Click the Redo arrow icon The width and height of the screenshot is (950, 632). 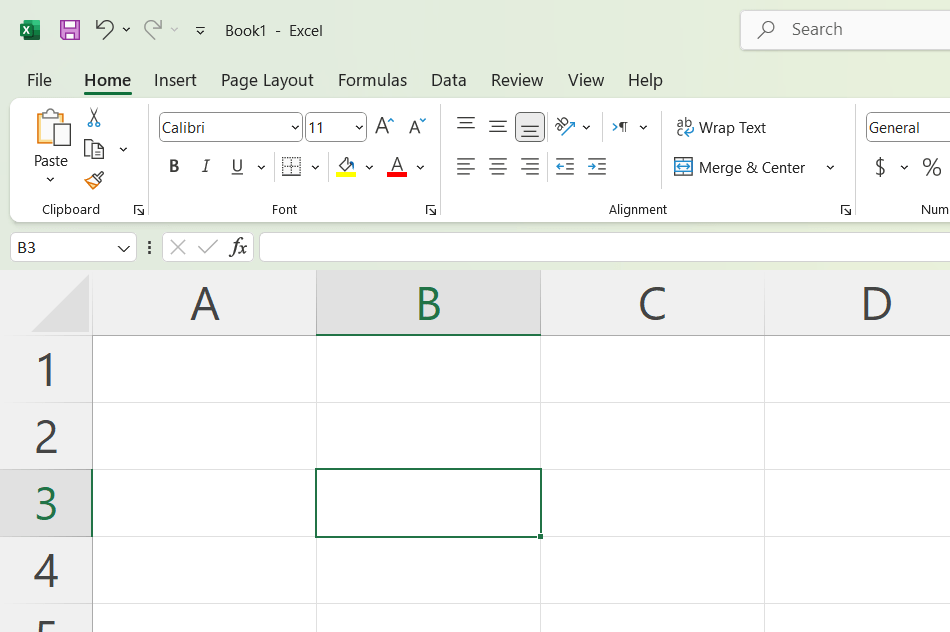pos(153,30)
